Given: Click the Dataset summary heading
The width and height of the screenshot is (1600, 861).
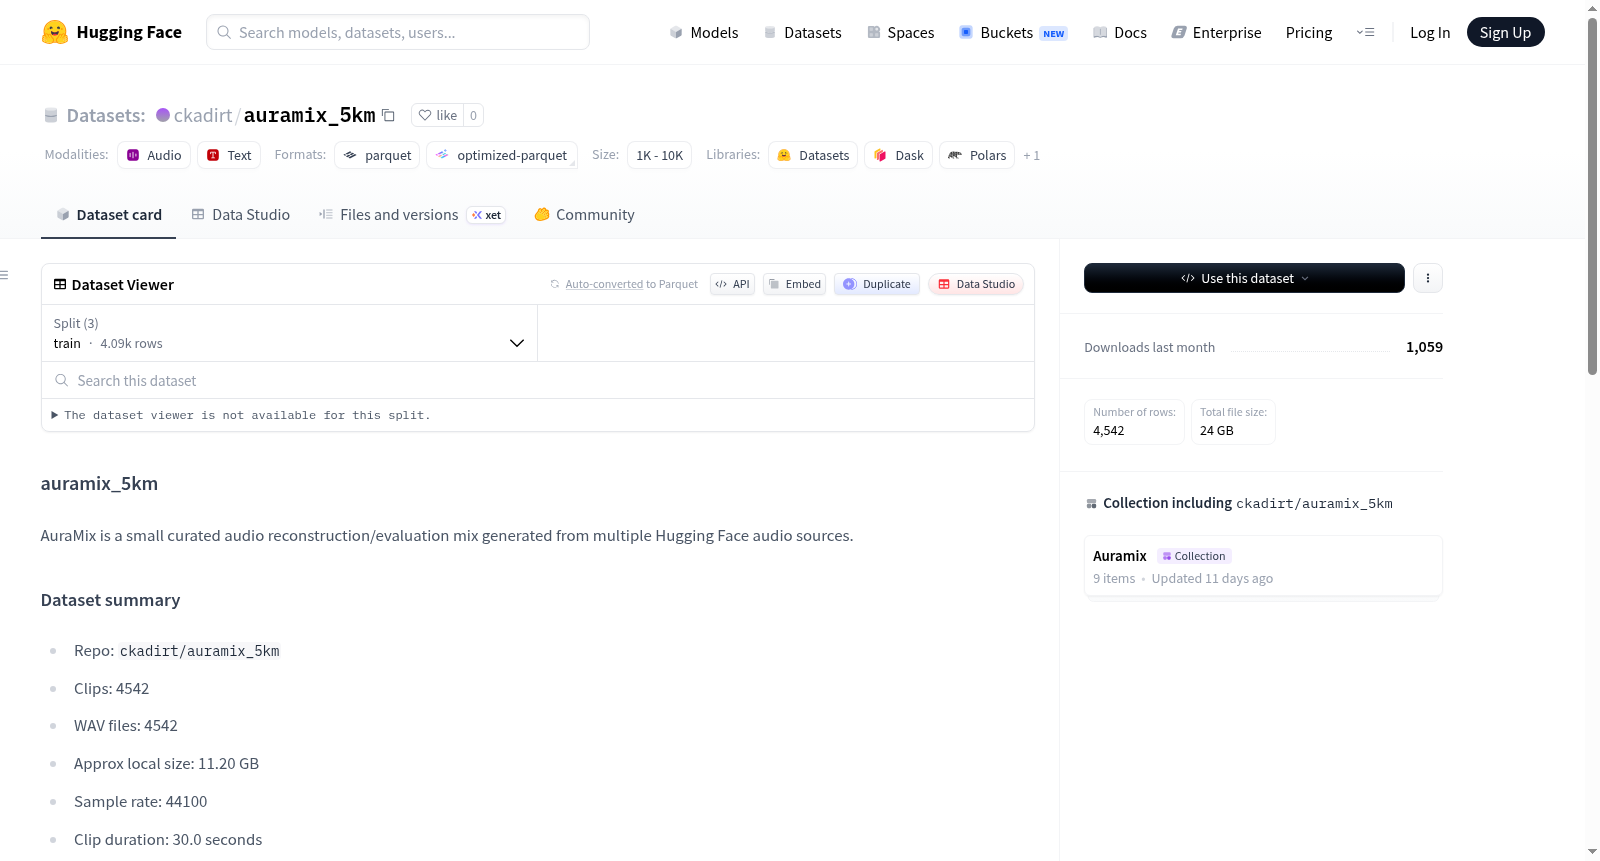Looking at the screenshot, I should (x=111, y=600).
